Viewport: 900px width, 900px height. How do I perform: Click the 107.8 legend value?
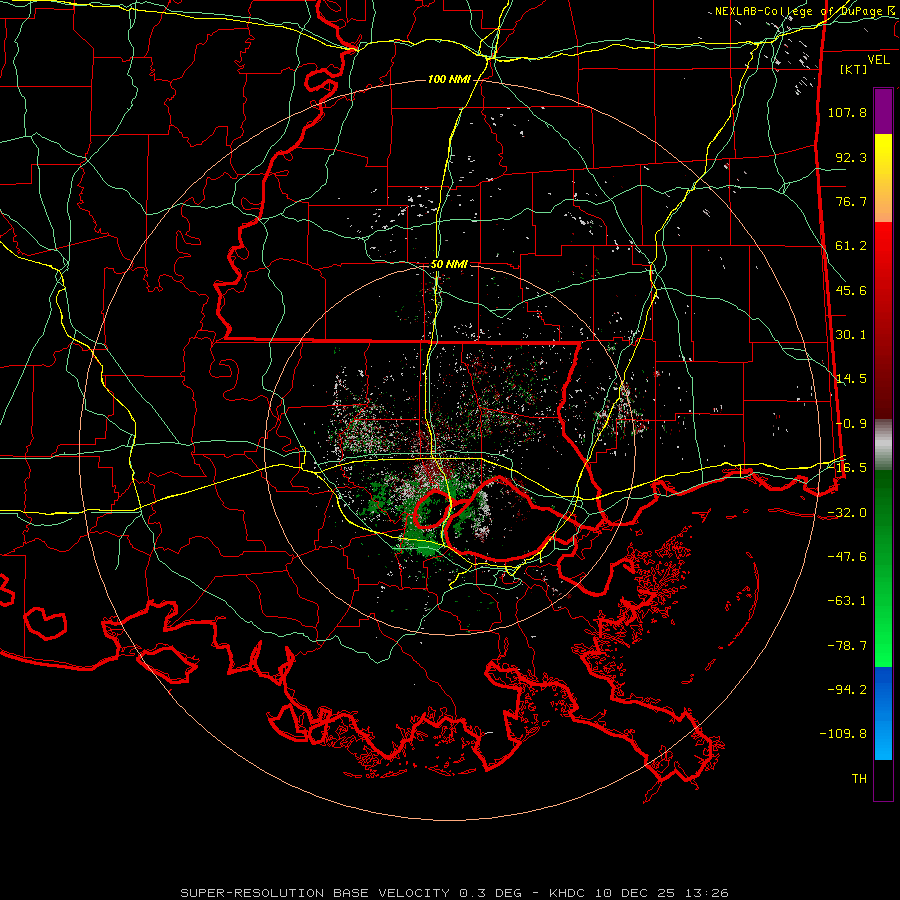tap(847, 112)
